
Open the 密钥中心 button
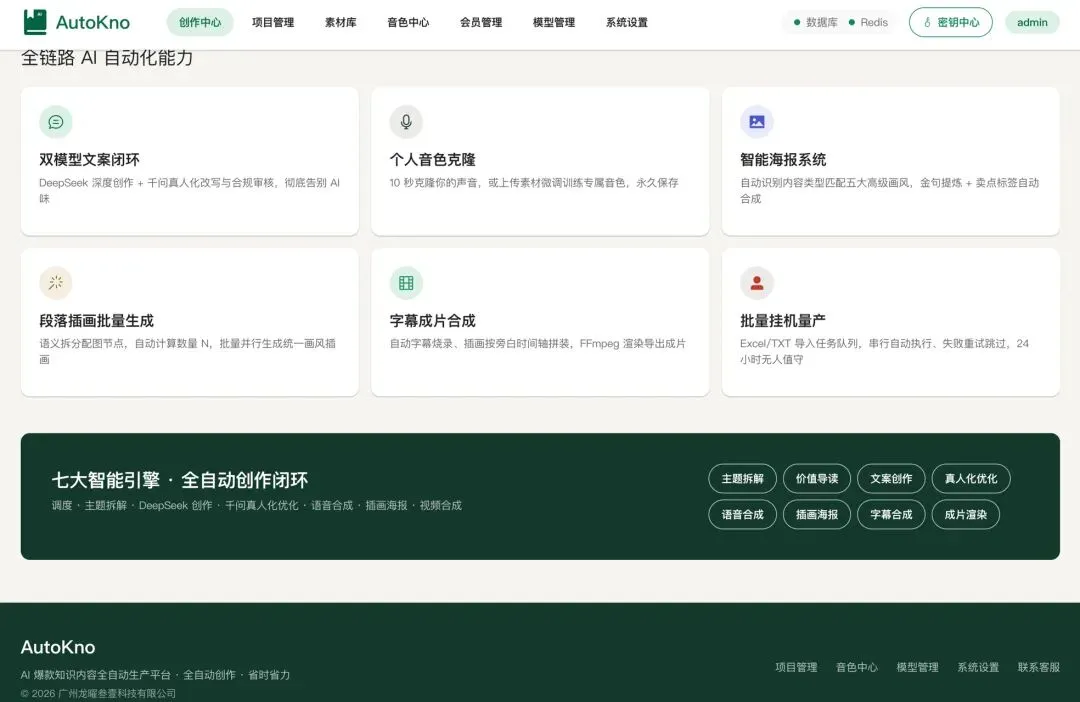(951, 22)
